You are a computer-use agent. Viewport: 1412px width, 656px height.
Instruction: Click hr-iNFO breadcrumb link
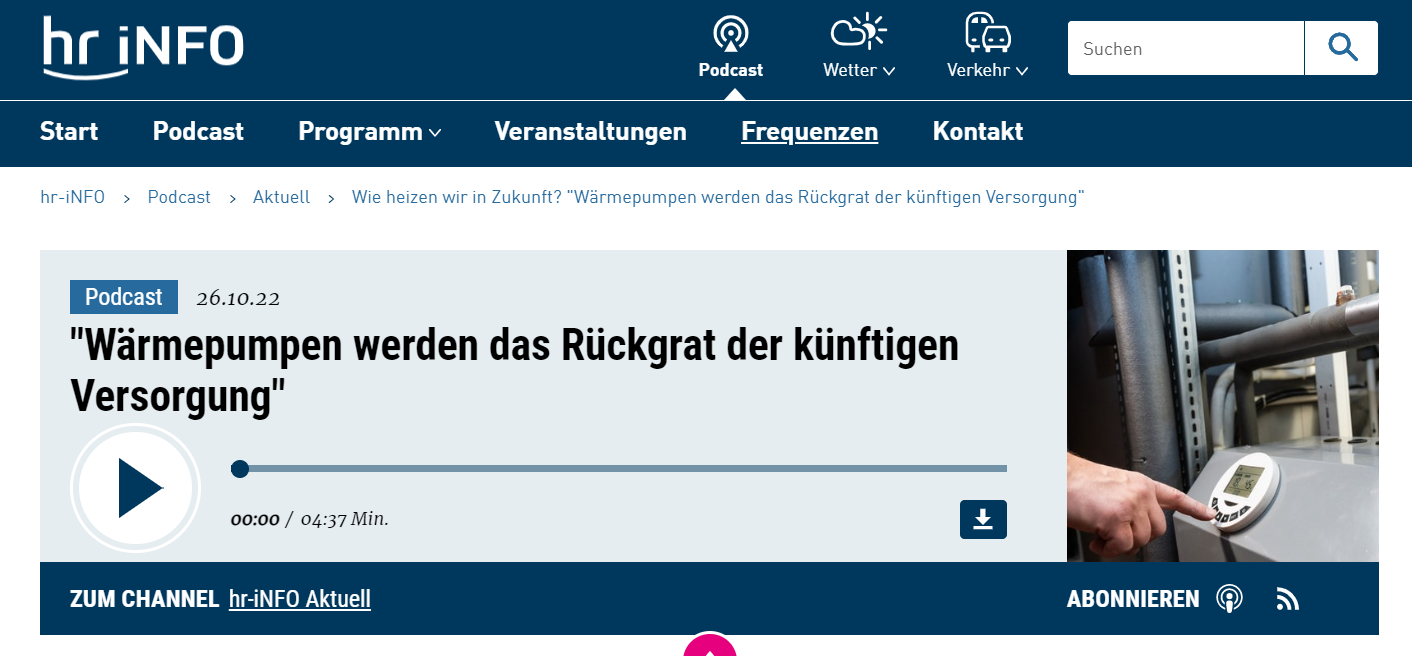[x=72, y=197]
